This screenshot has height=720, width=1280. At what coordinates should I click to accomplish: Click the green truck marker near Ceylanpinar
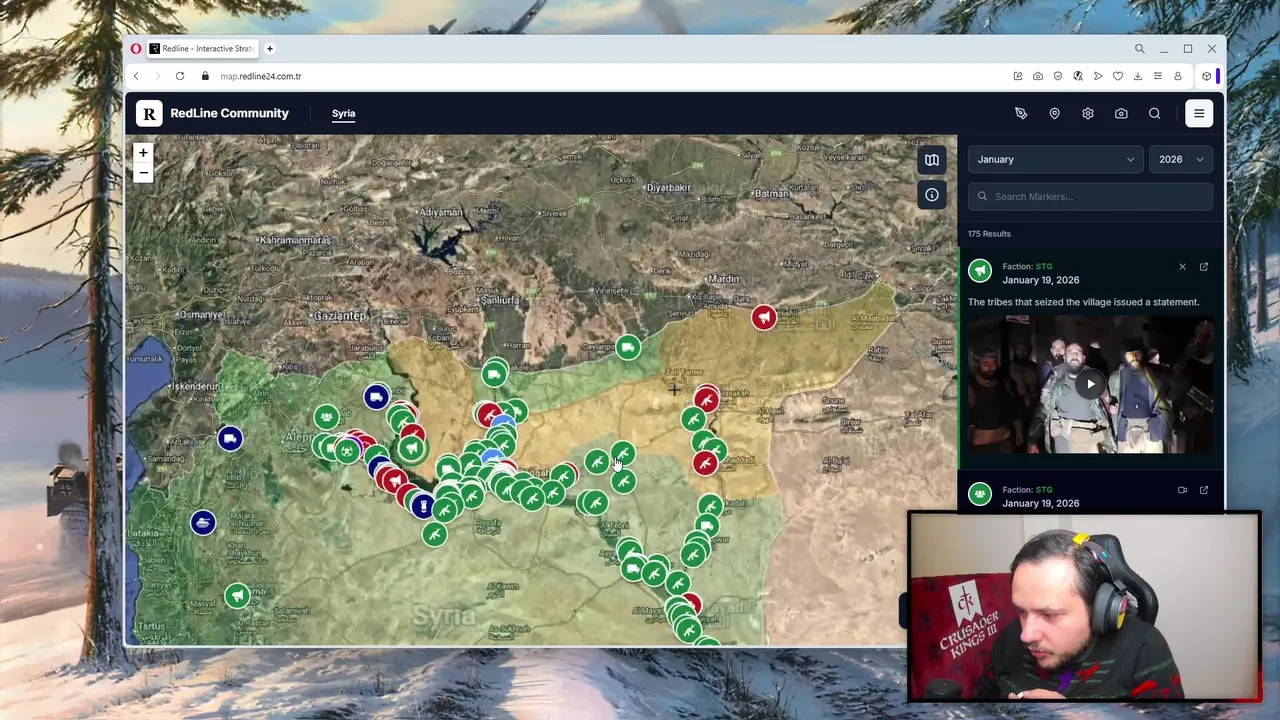pos(627,347)
